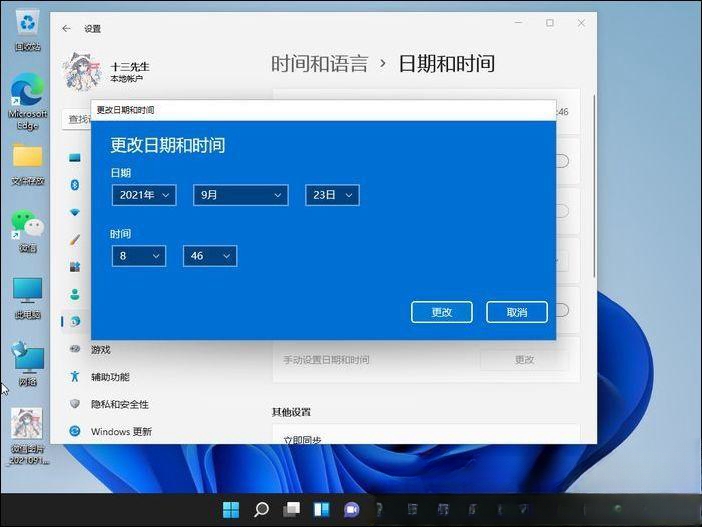
Task: Launch the Microsoft Edge desktop shortcut
Action: [x=27, y=102]
